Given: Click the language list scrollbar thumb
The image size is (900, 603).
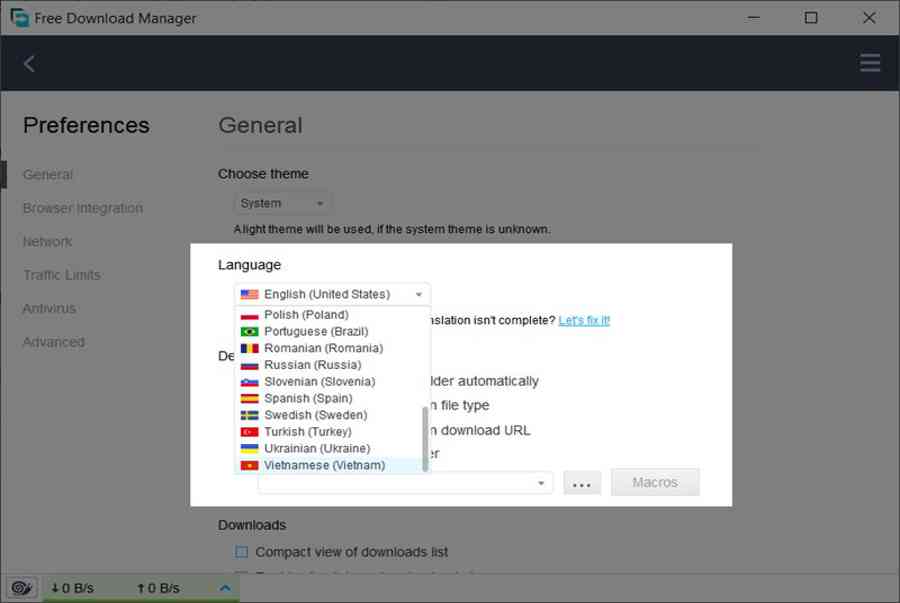Looking at the screenshot, I should [x=425, y=439].
